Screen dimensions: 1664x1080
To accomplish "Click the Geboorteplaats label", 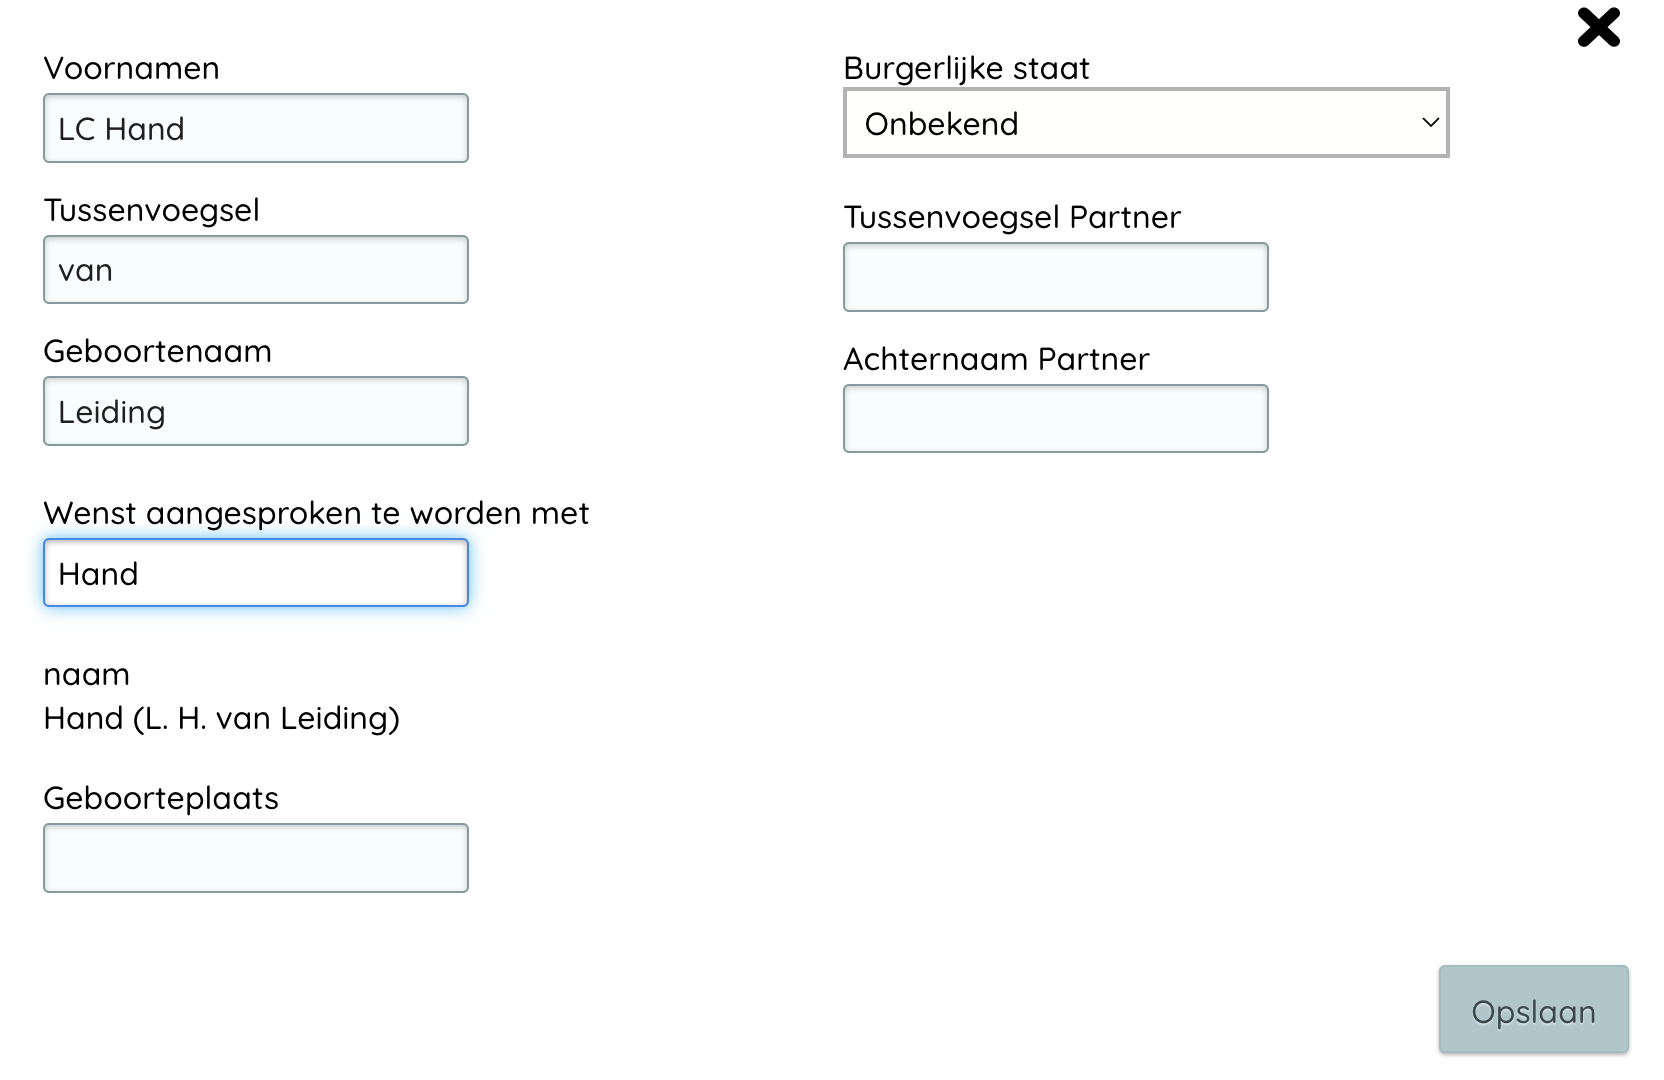I will [161, 798].
